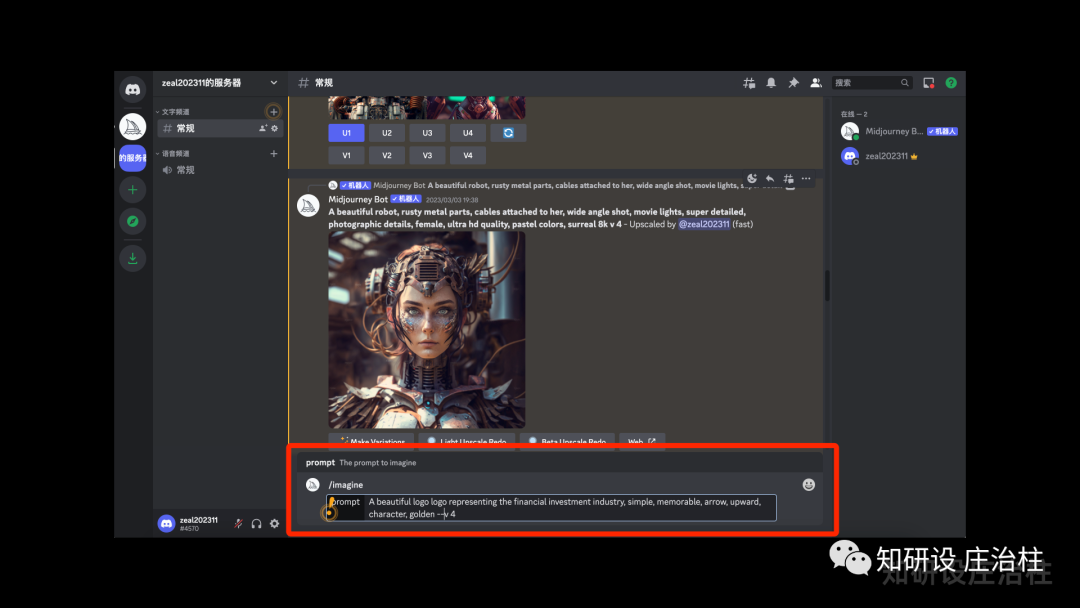
Task: Click the U3 upscale button
Action: click(x=427, y=133)
